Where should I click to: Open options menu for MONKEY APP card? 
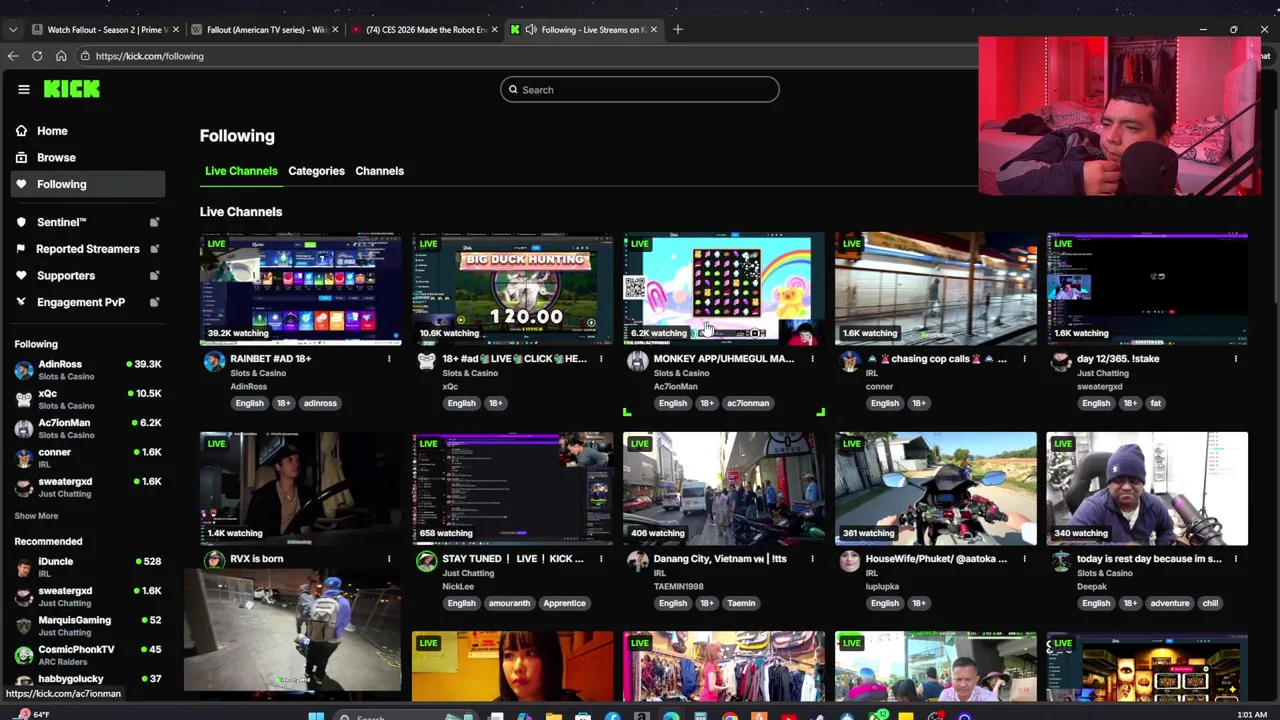click(x=812, y=359)
